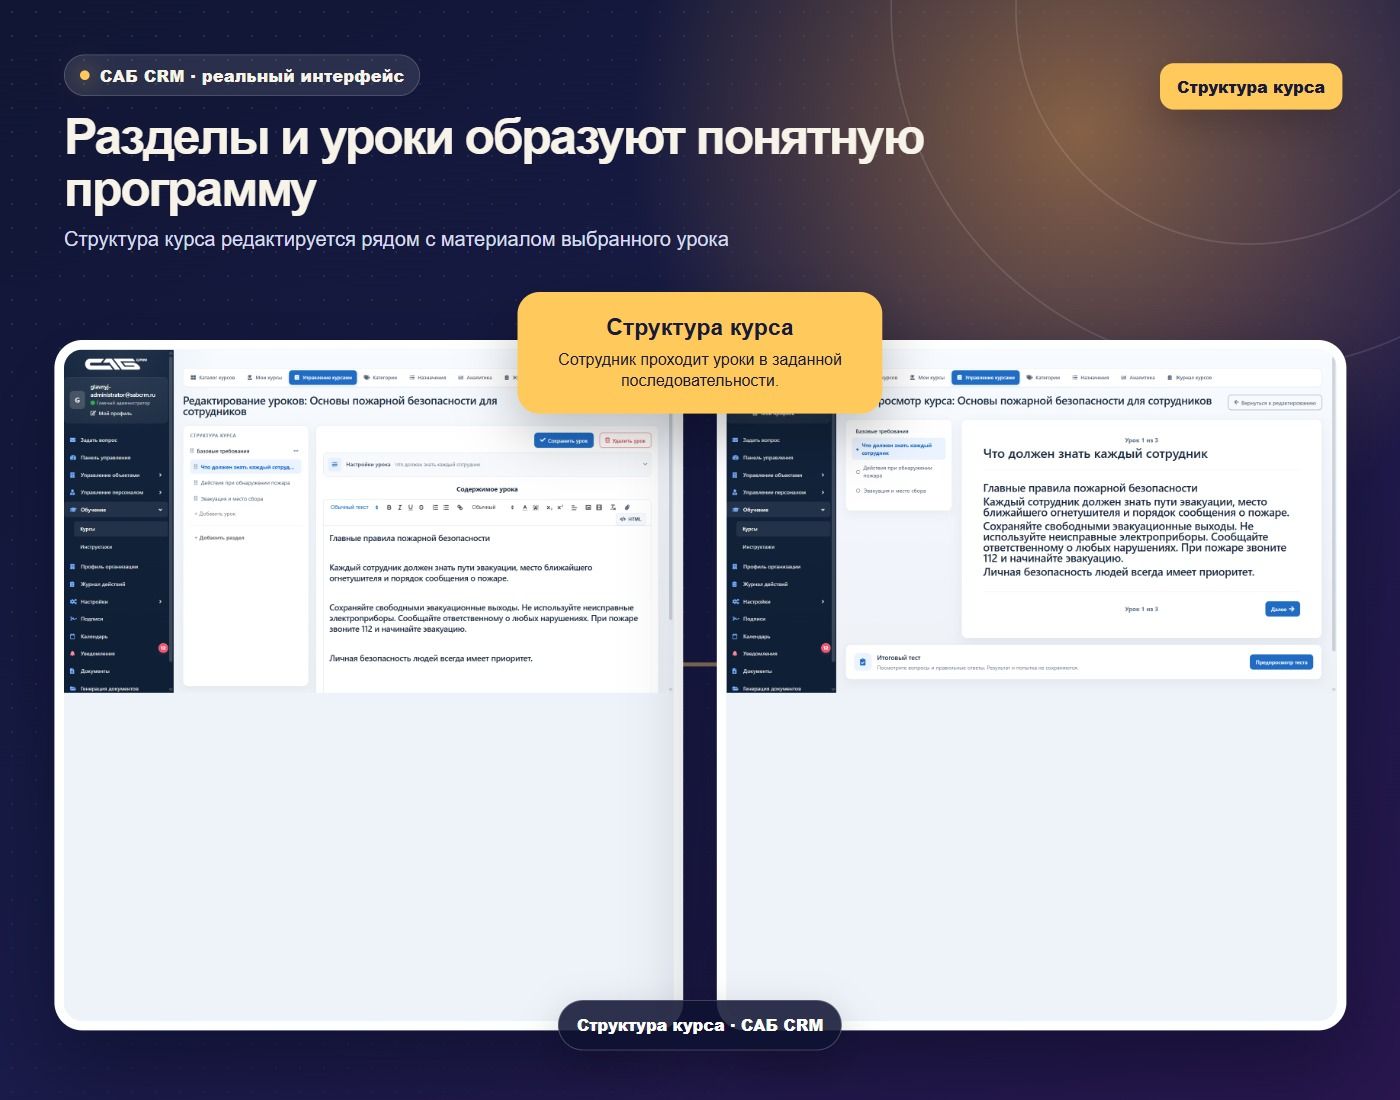
Task: Delete the lesson with the red button
Action: point(625,440)
